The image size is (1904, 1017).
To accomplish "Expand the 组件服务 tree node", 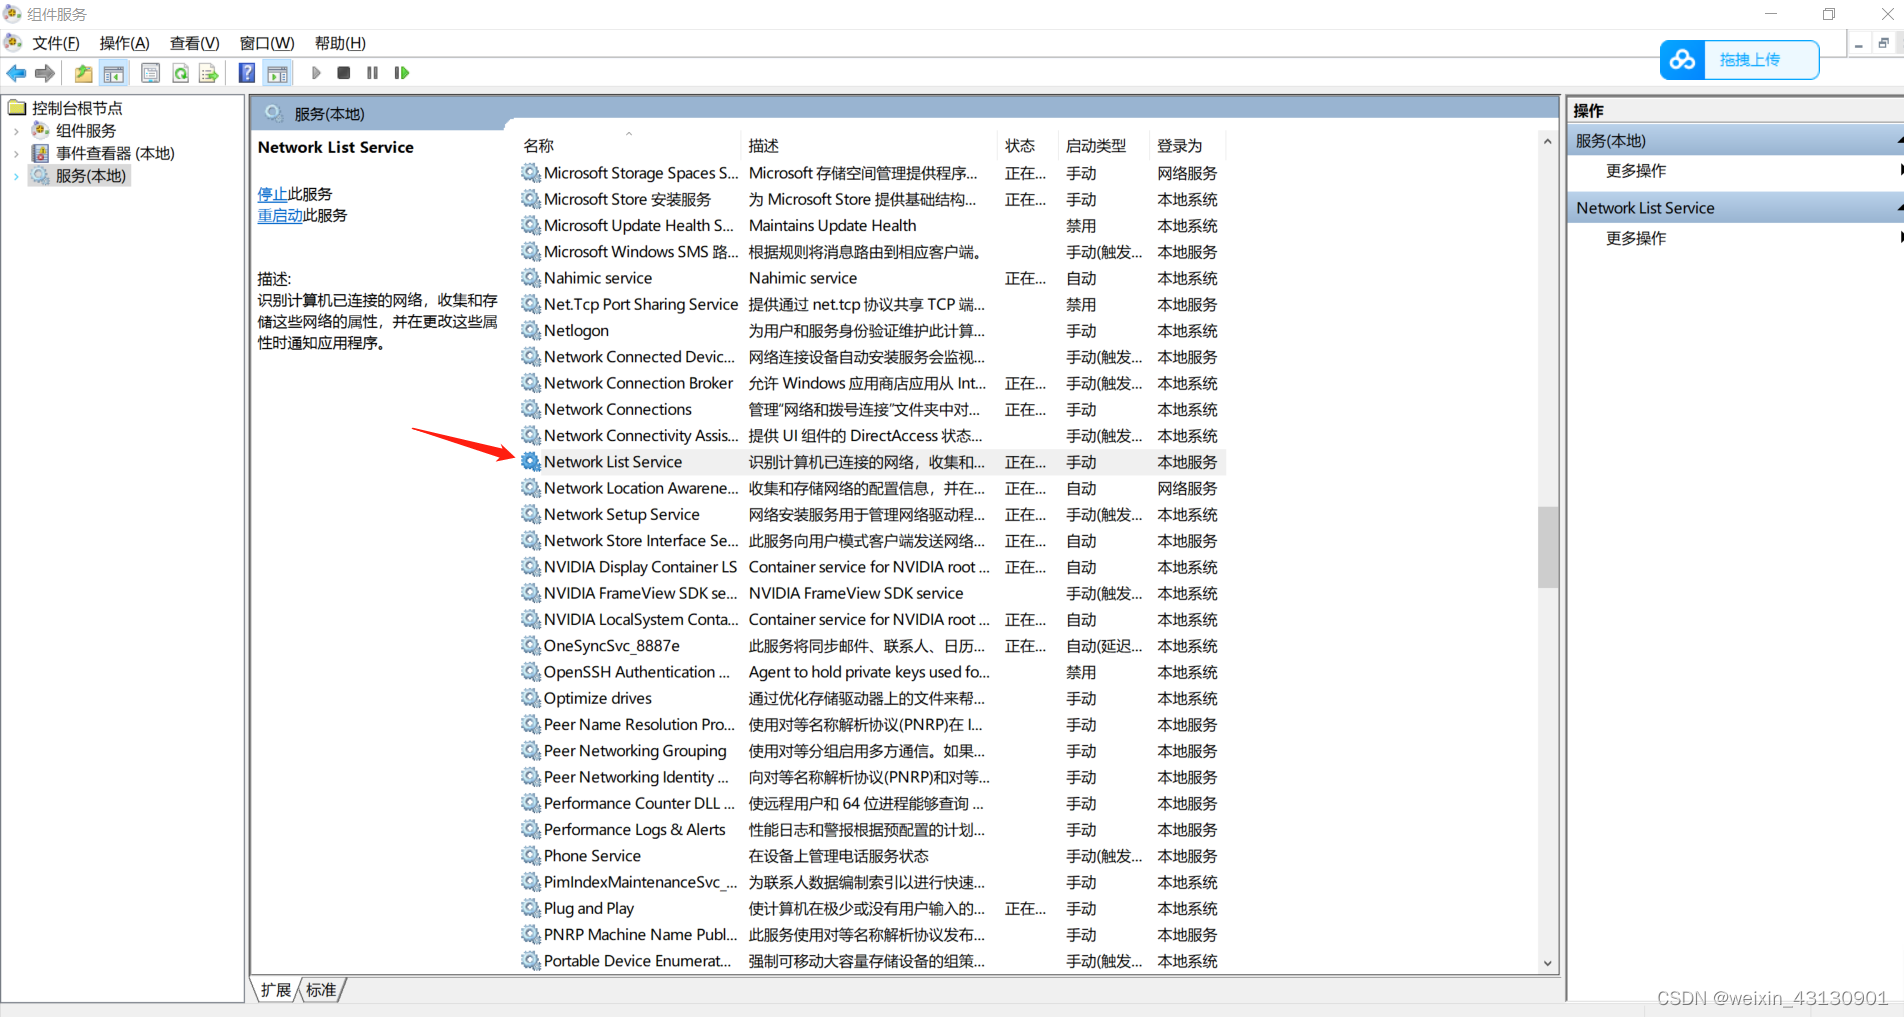I will pos(16,131).
